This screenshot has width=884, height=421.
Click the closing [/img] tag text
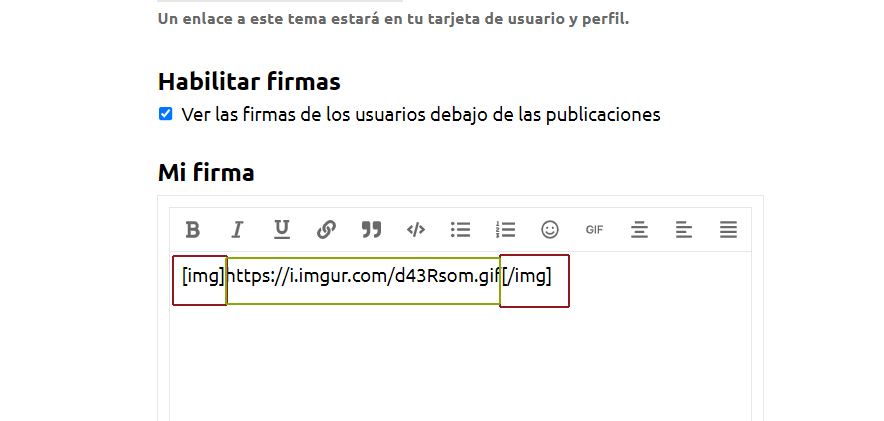527,277
